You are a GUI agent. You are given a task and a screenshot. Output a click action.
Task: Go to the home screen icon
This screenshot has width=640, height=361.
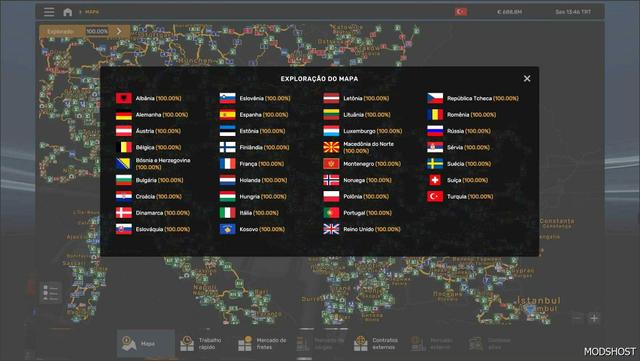(x=68, y=12)
